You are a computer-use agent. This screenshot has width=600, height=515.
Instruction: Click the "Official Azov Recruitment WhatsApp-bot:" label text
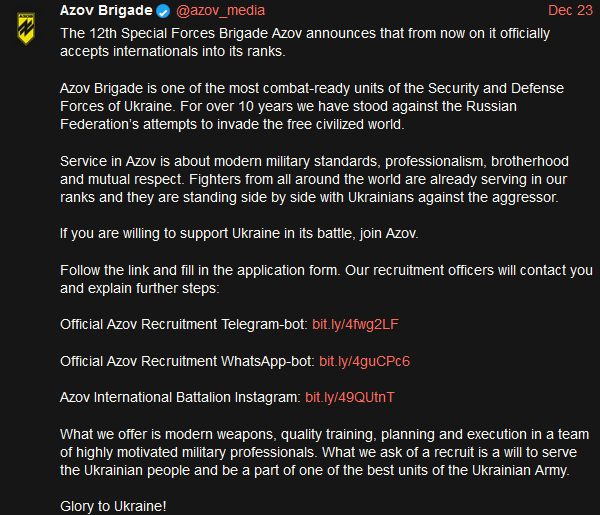click(187, 361)
